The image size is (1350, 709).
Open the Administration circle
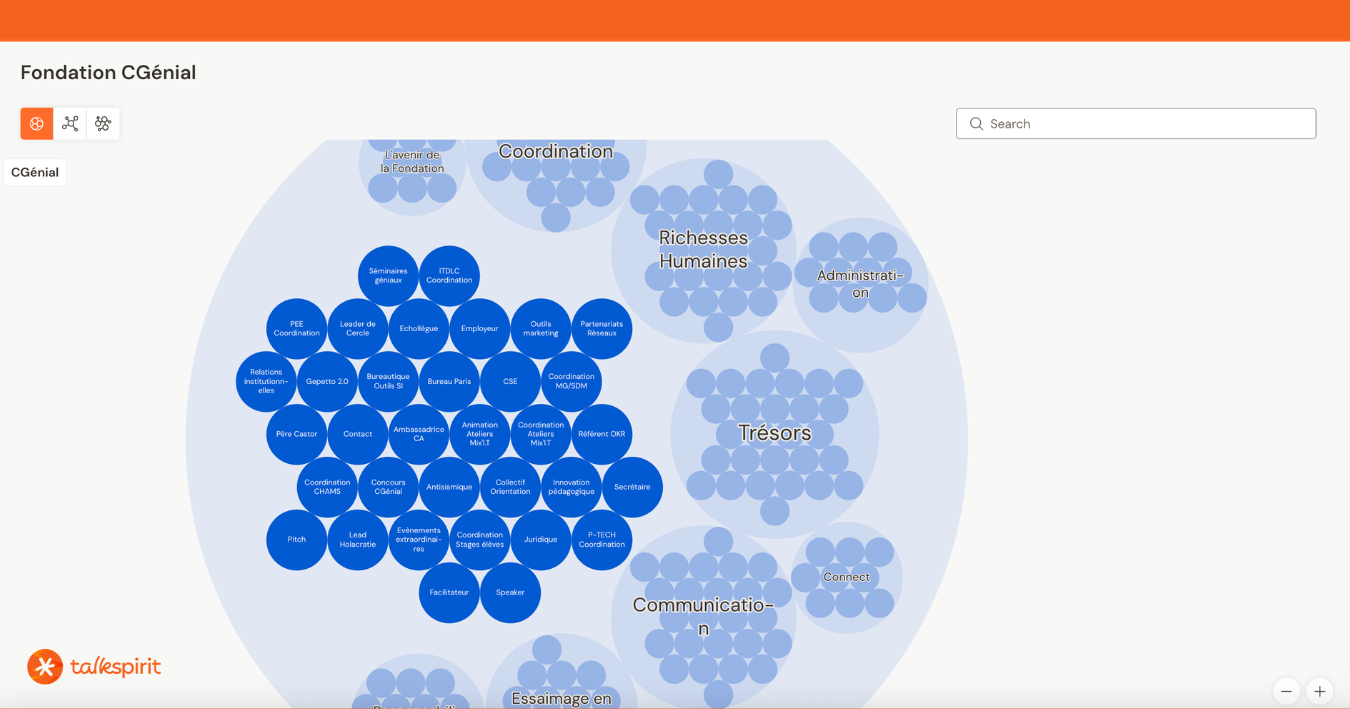(860, 284)
